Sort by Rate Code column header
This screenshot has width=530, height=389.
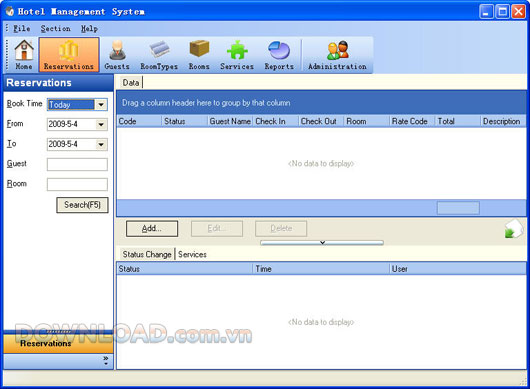tap(412, 121)
